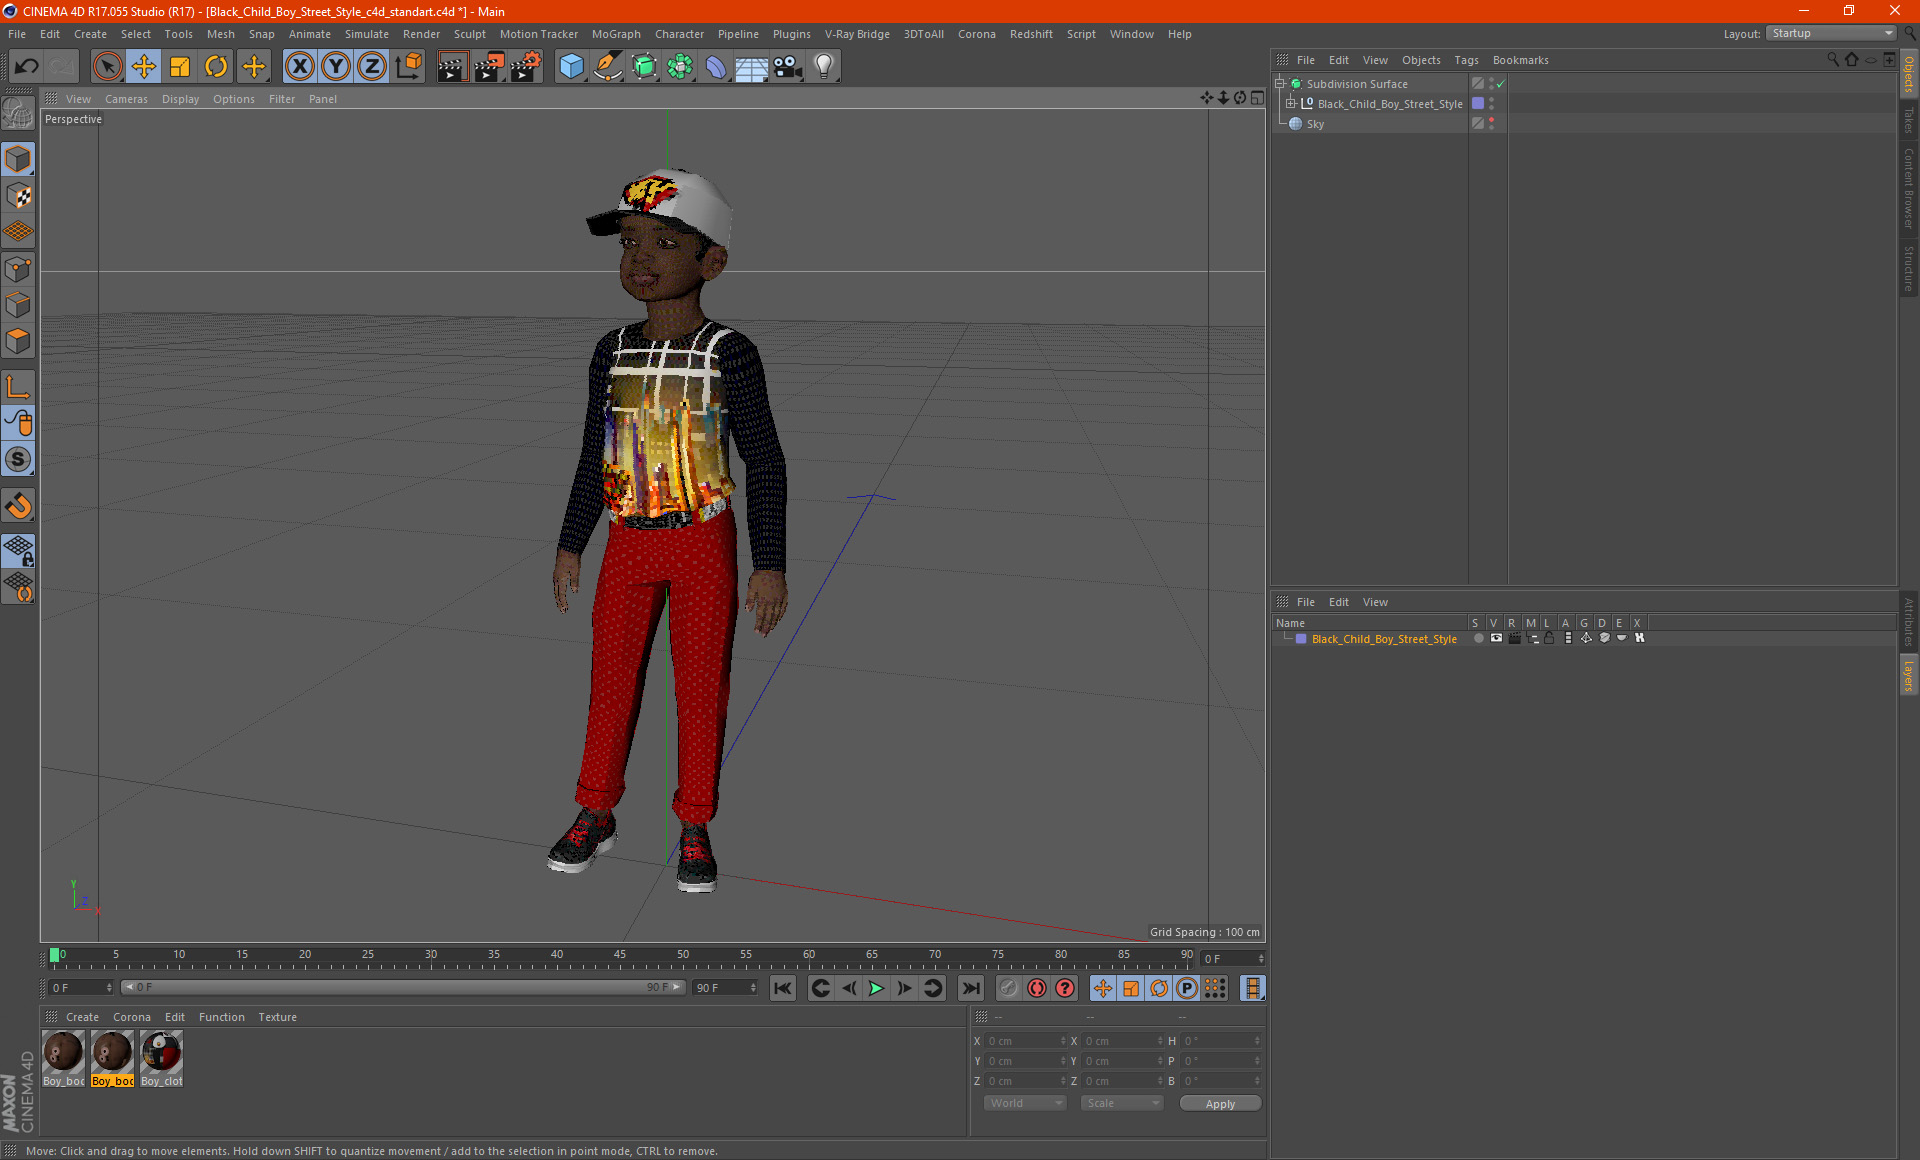Go to end of animation
Image resolution: width=1920 pixels, height=1160 pixels.
[971, 988]
